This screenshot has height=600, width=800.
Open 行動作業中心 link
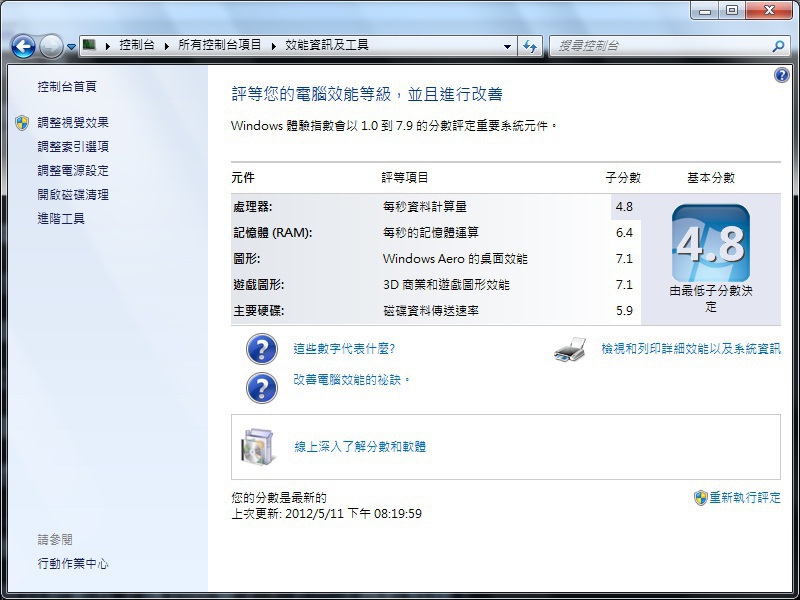tap(73, 563)
